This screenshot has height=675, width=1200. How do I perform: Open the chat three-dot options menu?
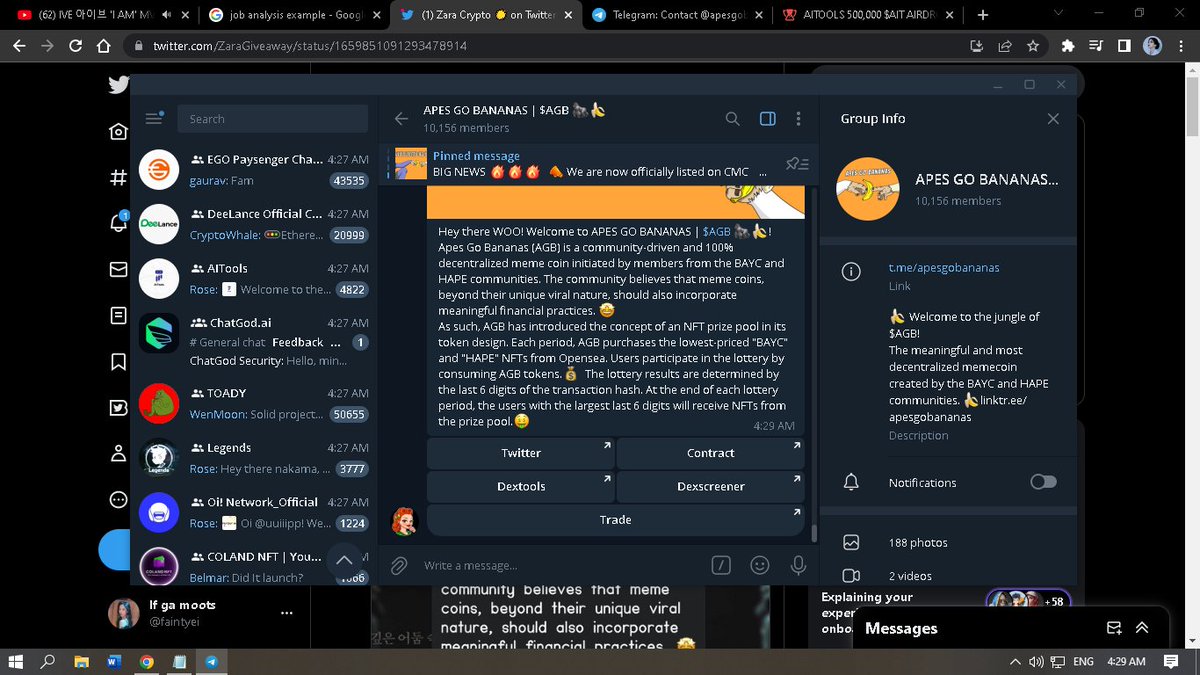point(798,118)
